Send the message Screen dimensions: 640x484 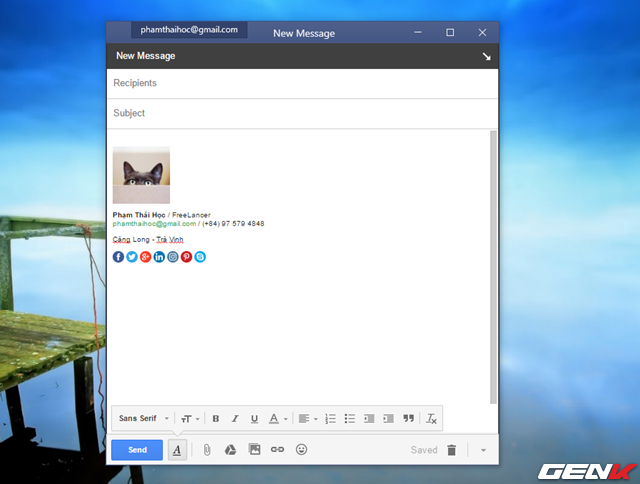pos(137,450)
